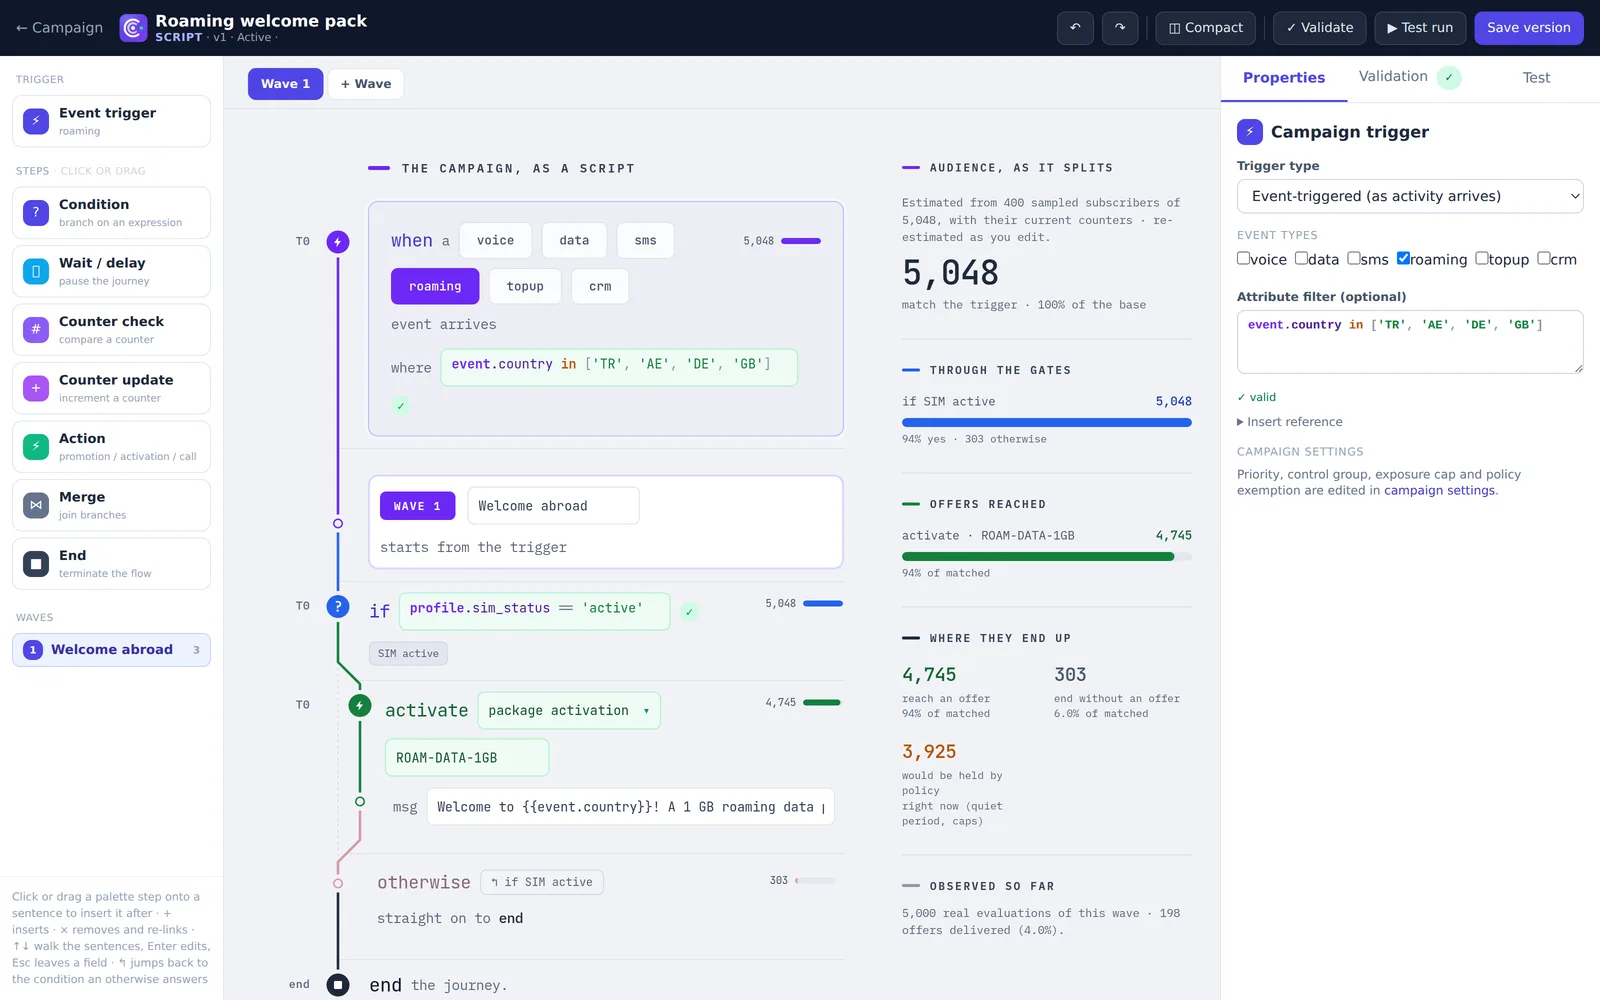Click the Campaign trigger lightning icon in Properties

pyautogui.click(x=1250, y=132)
